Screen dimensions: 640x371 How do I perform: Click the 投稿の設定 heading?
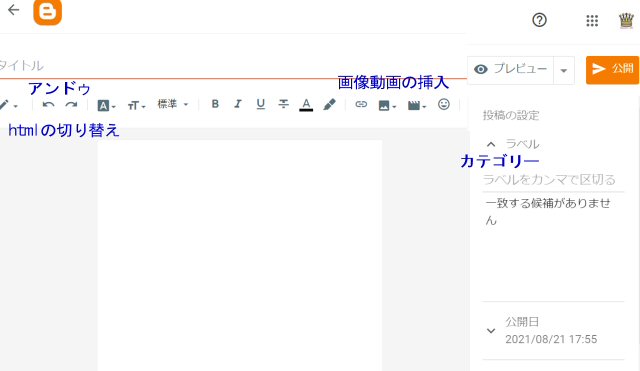click(x=511, y=116)
